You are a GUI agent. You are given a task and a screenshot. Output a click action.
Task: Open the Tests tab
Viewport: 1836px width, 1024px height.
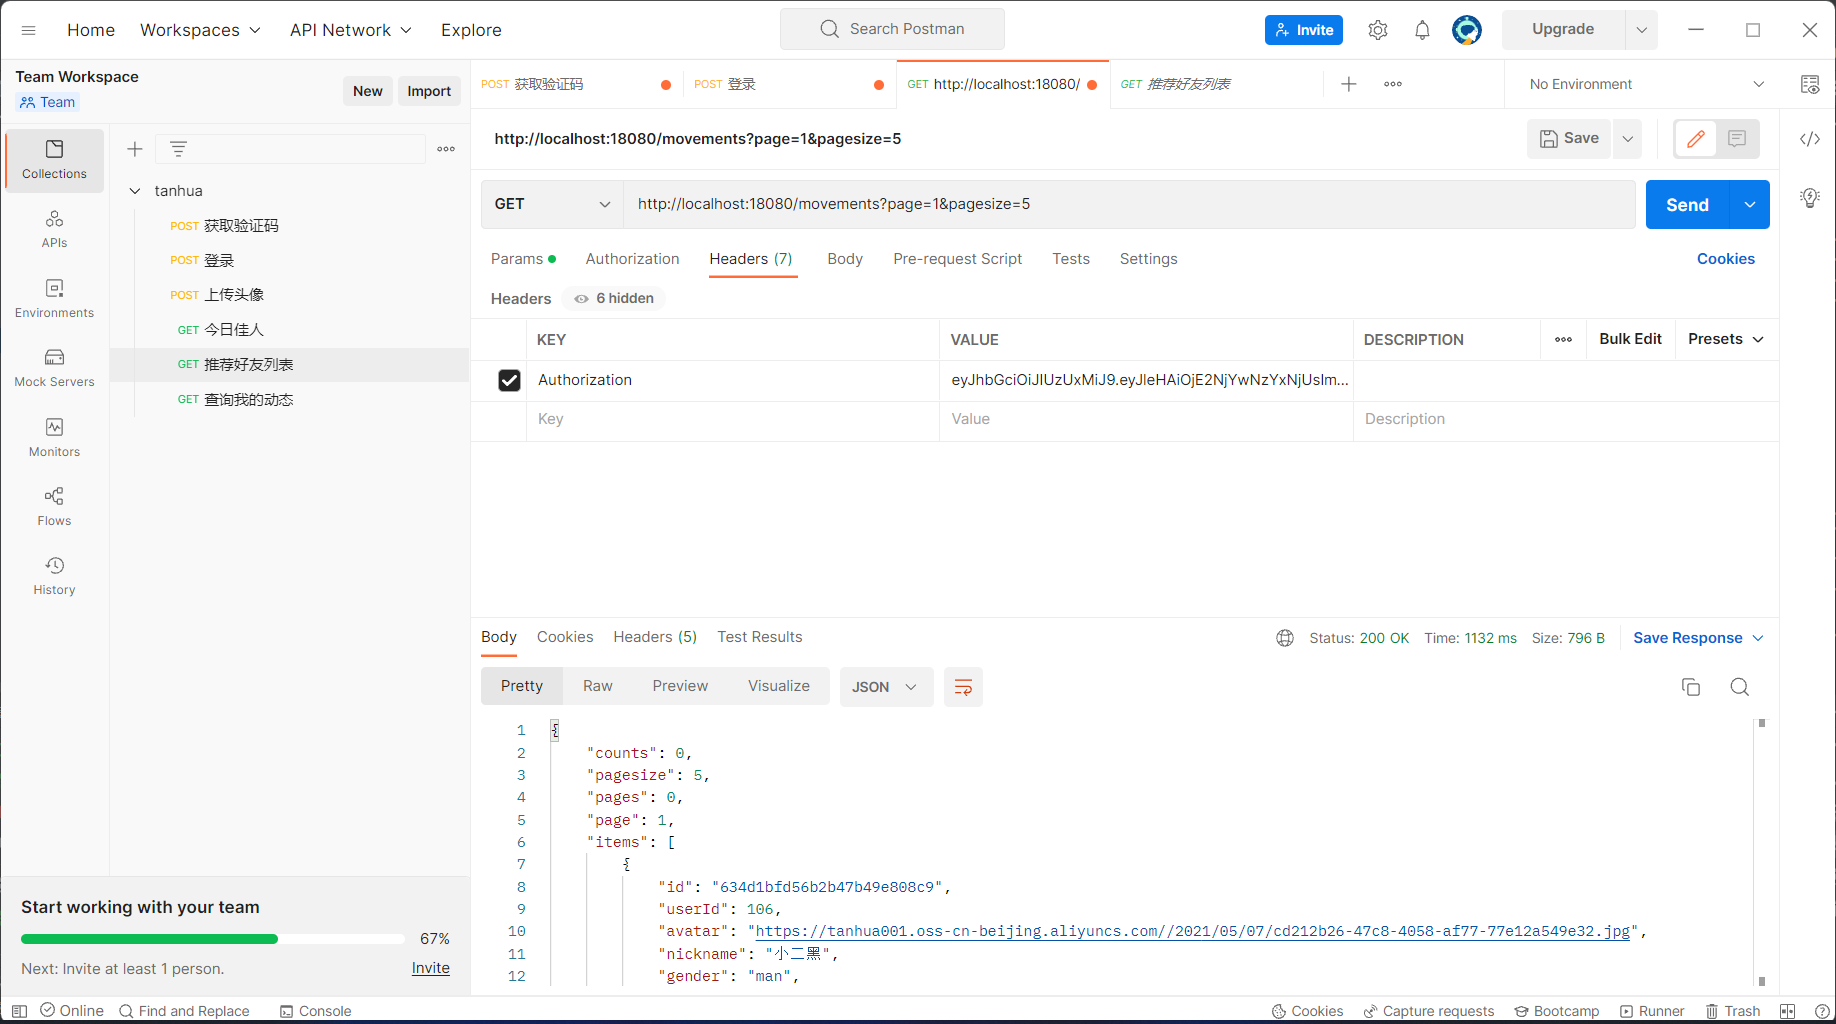point(1071,259)
